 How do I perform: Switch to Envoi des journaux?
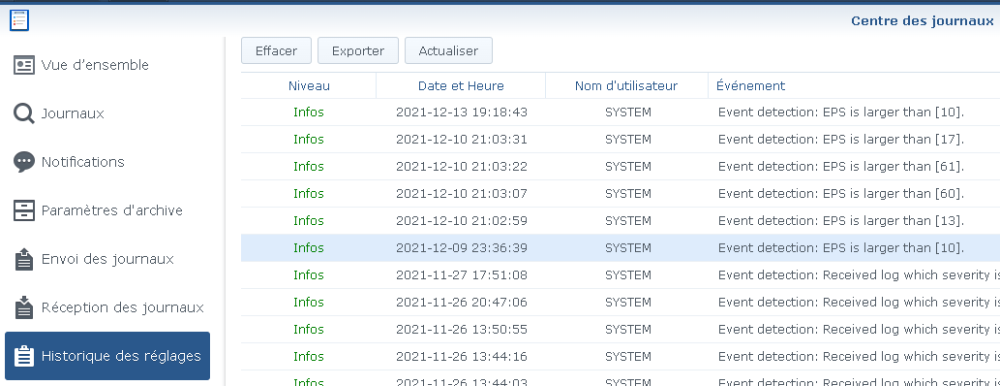[107, 259]
